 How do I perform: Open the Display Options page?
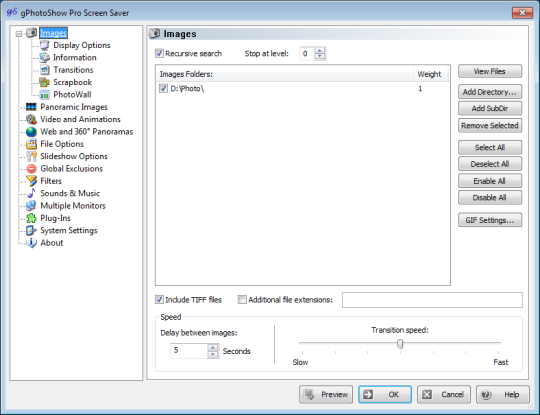coord(82,45)
